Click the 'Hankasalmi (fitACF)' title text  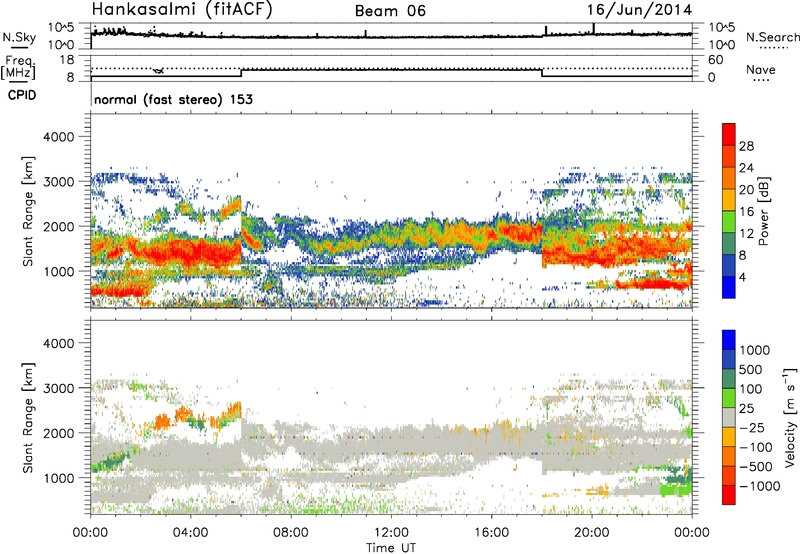click(182, 9)
